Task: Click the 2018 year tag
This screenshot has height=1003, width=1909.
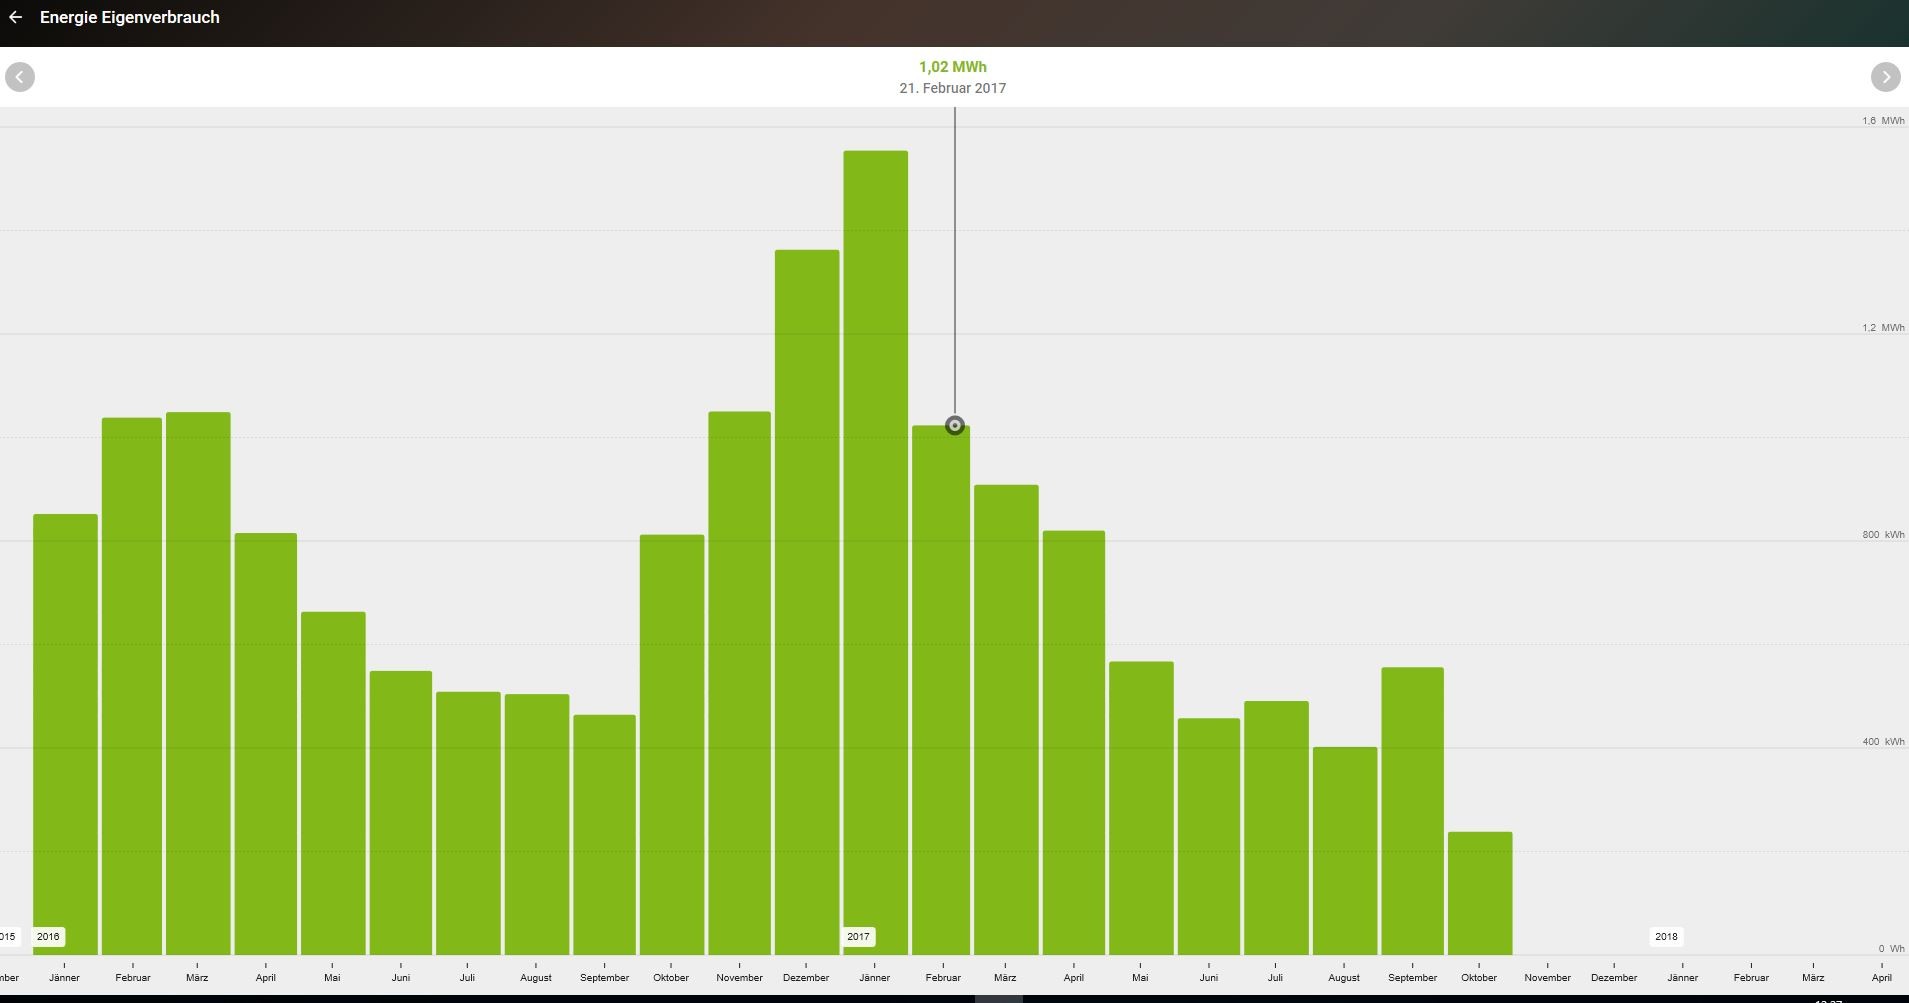Action: point(1666,937)
